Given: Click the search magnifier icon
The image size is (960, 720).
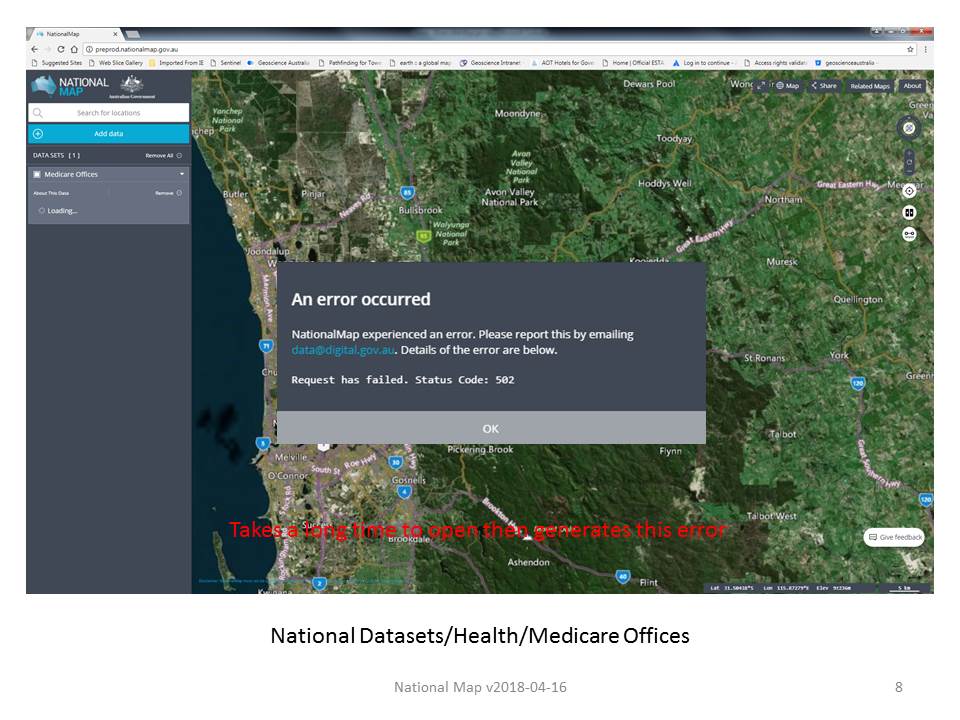Looking at the screenshot, I should [x=38, y=113].
